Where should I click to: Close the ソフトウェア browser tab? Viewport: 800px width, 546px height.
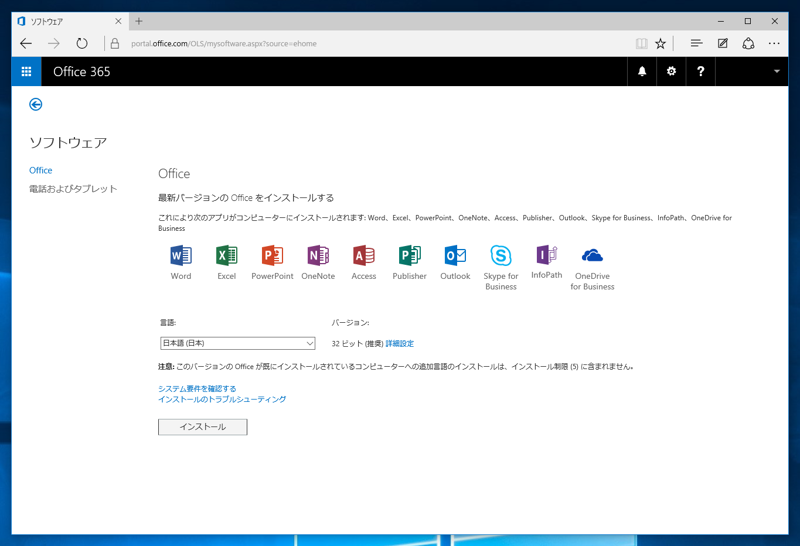pos(118,21)
